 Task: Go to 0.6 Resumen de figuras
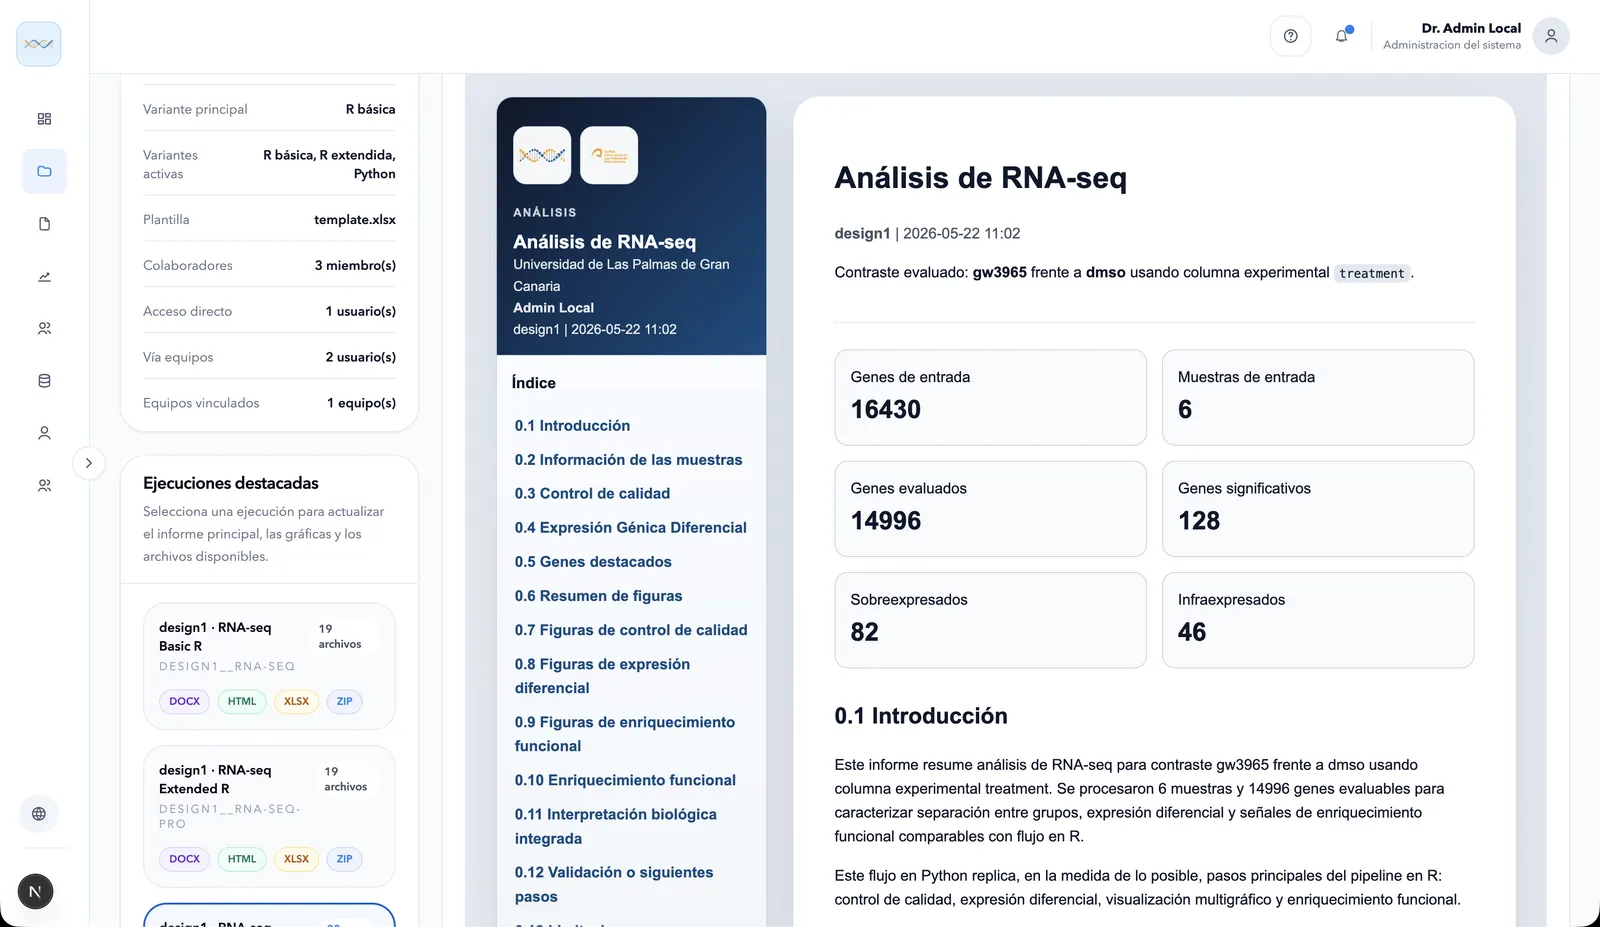[598, 596]
